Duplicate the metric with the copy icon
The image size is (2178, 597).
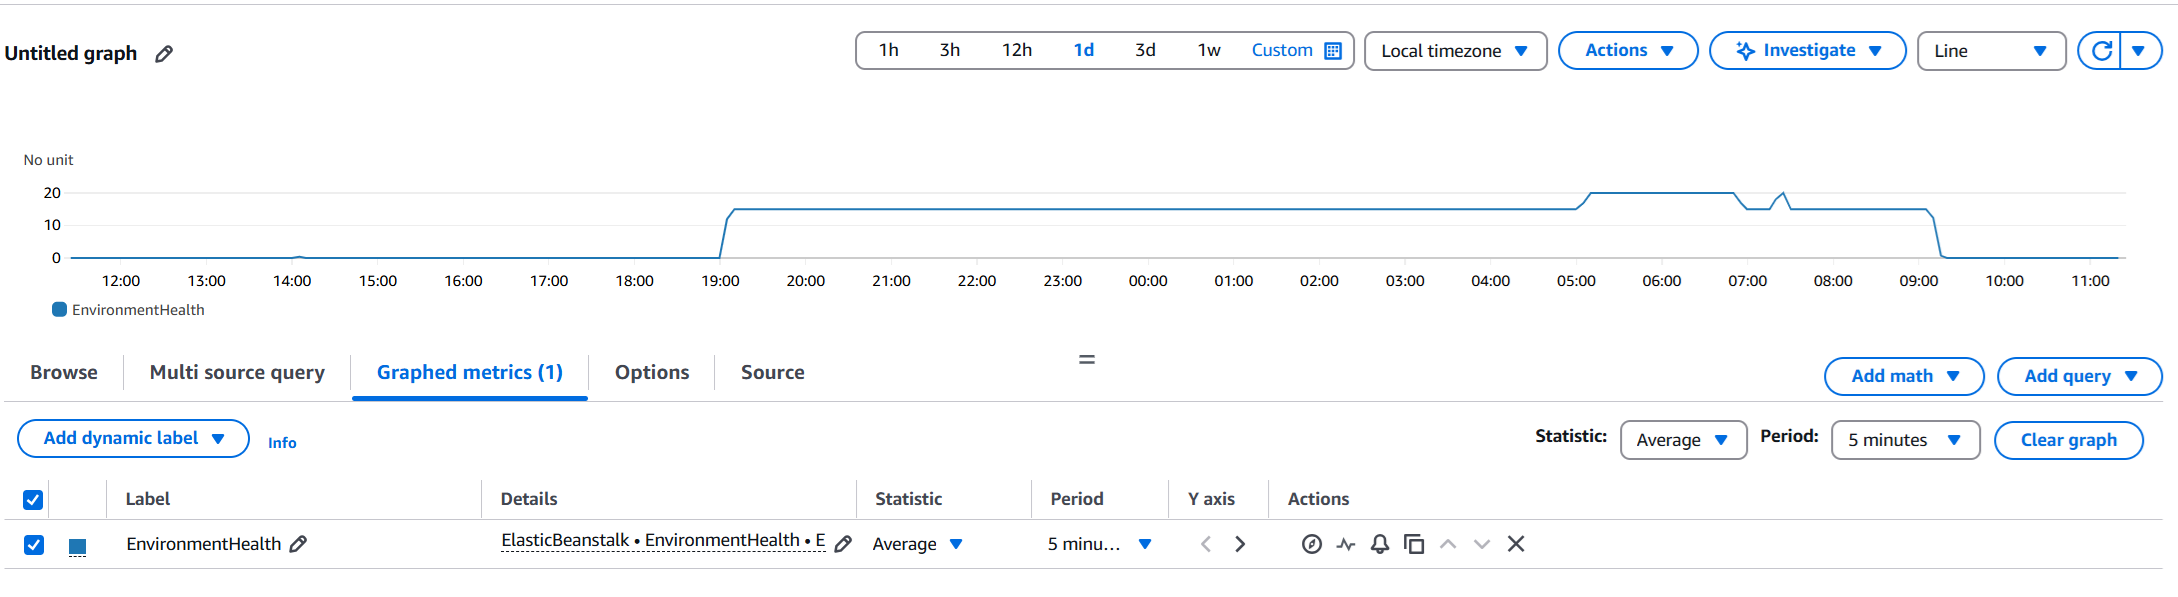[x=1414, y=544]
